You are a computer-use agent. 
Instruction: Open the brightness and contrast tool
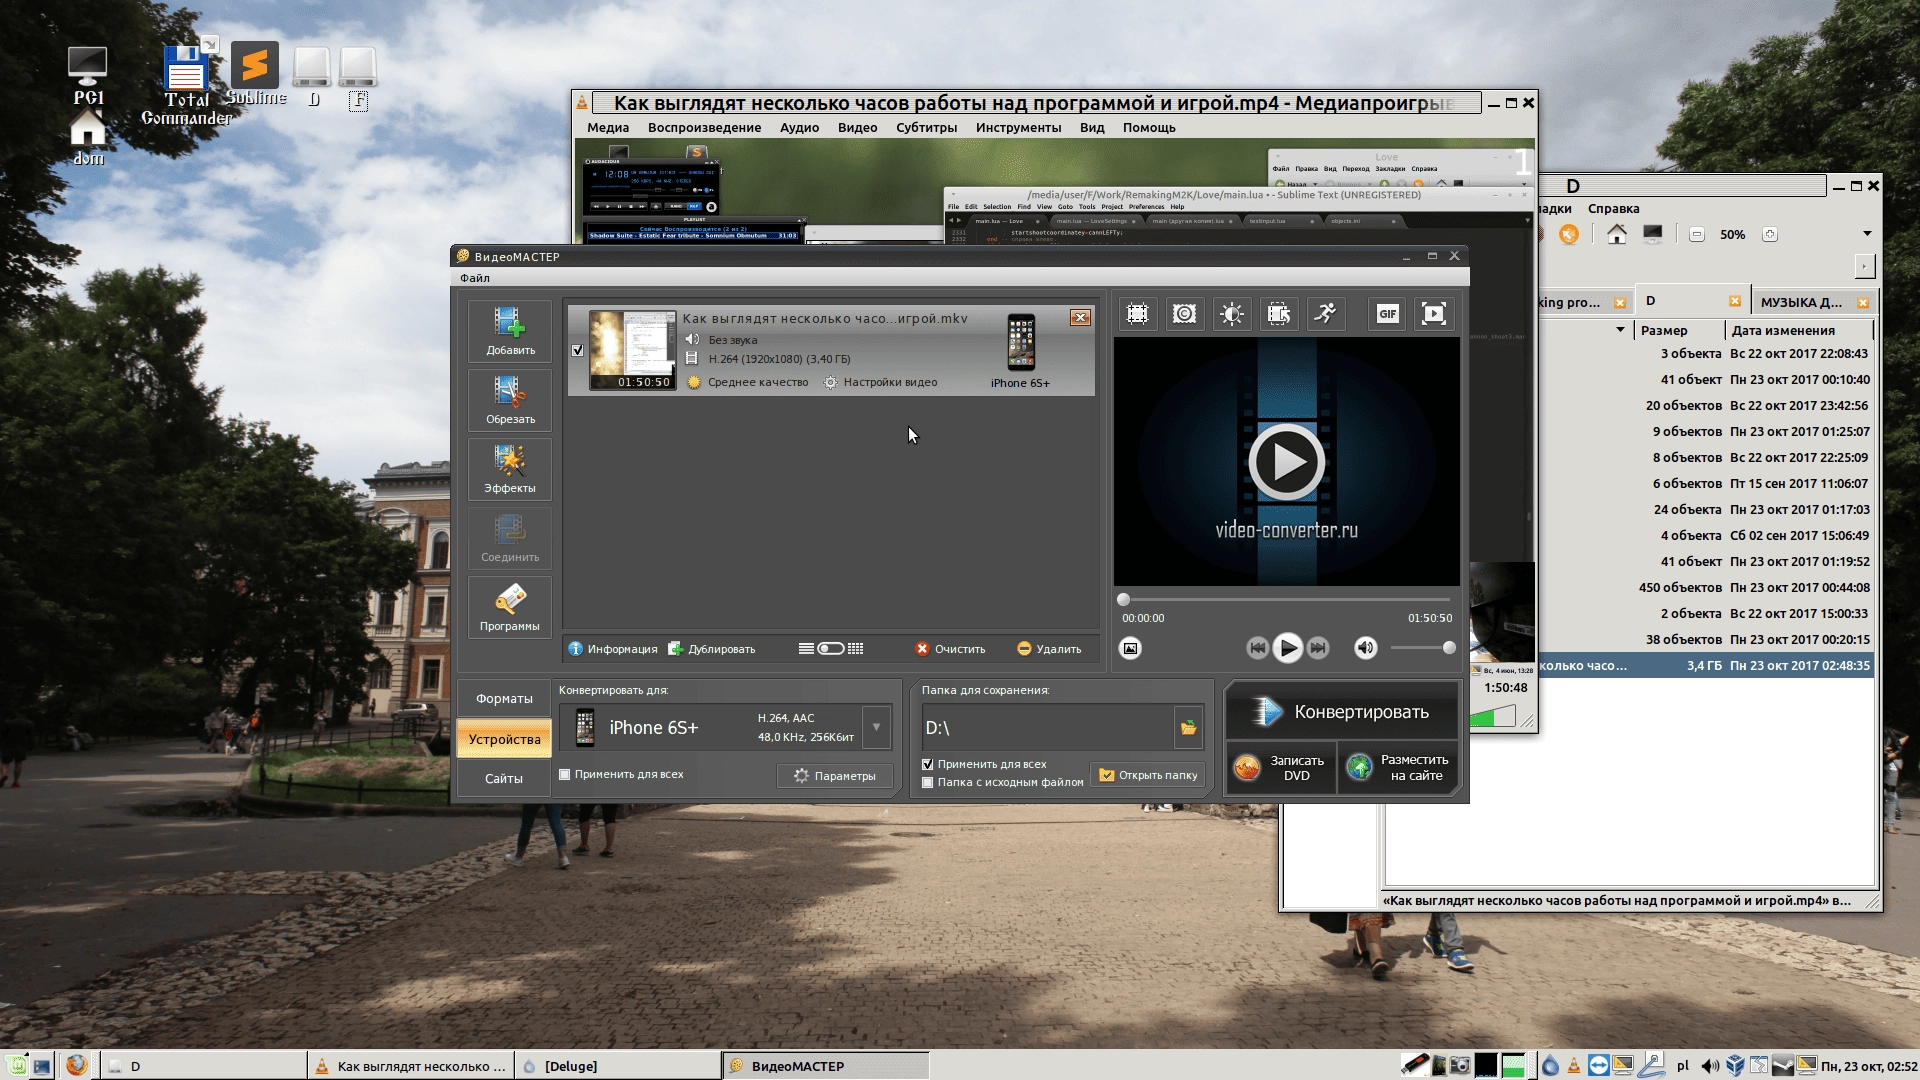coord(1232,314)
